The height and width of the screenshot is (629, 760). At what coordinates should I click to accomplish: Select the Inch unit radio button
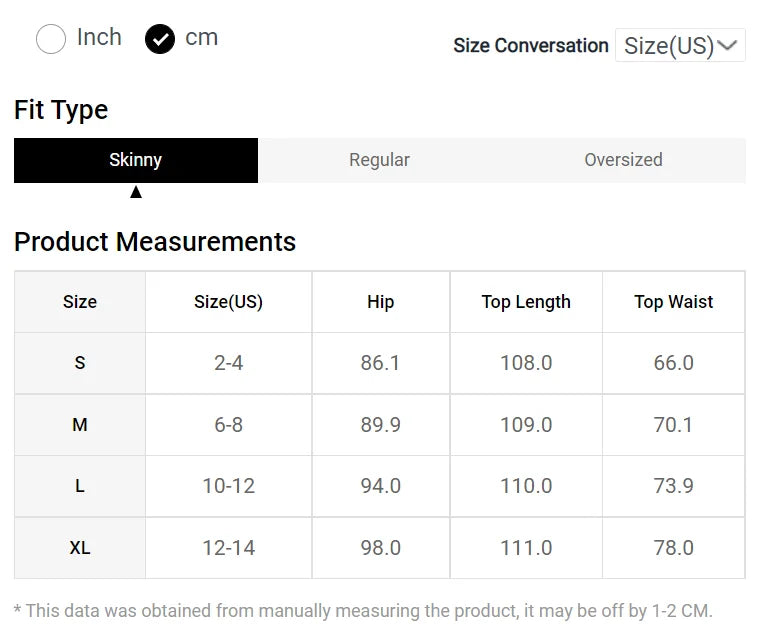50,39
